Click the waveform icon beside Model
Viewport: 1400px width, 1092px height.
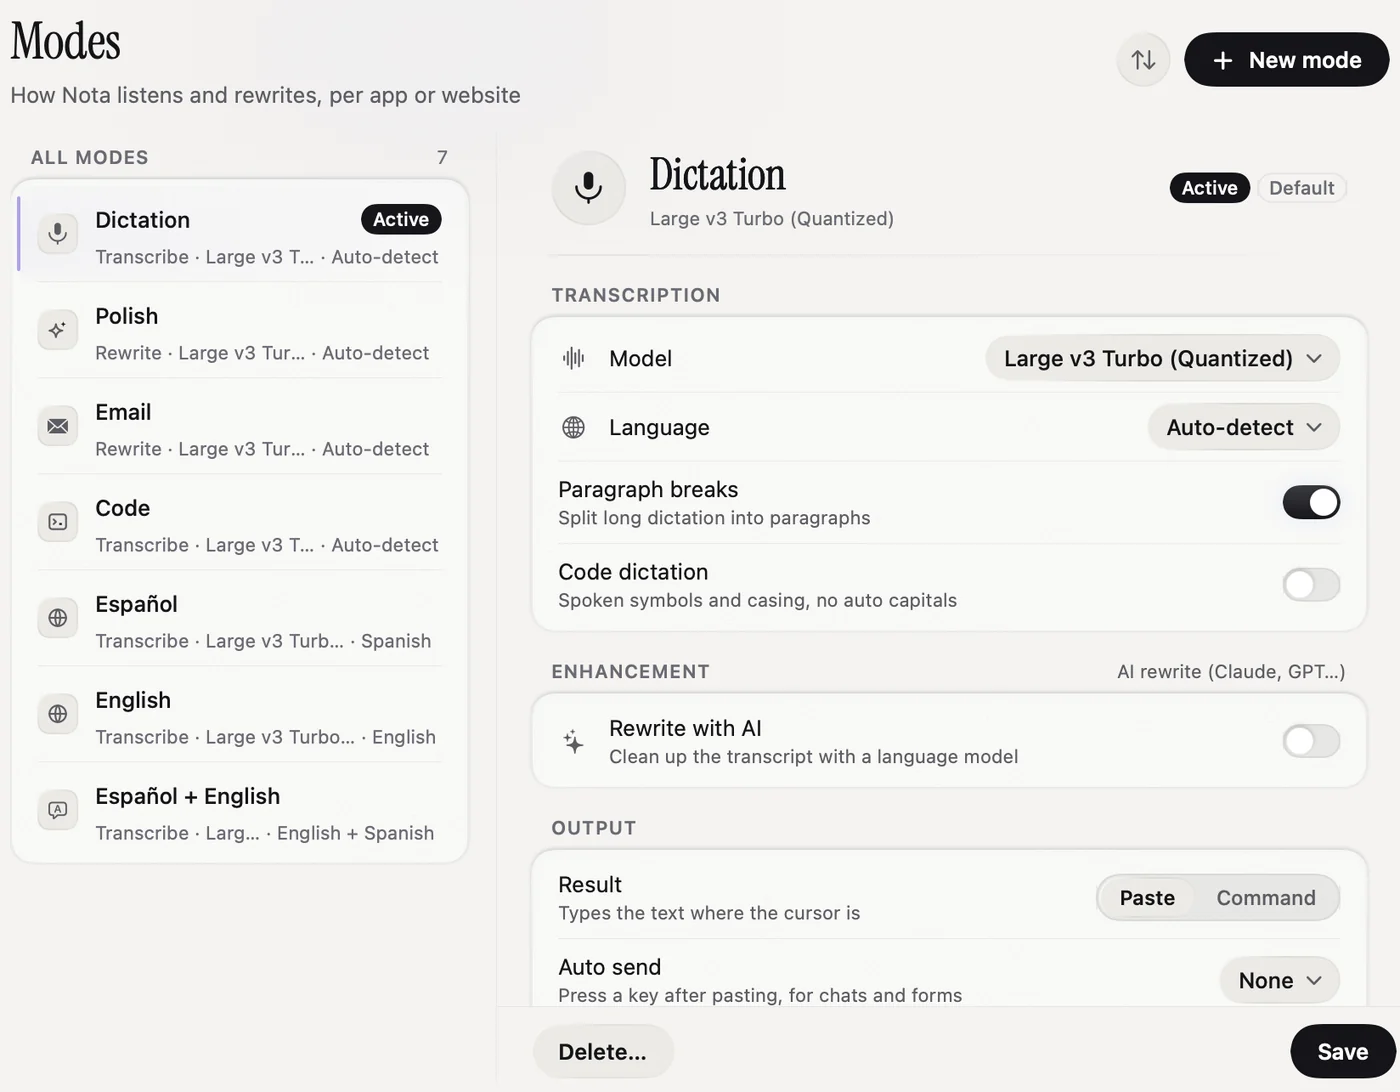click(573, 358)
